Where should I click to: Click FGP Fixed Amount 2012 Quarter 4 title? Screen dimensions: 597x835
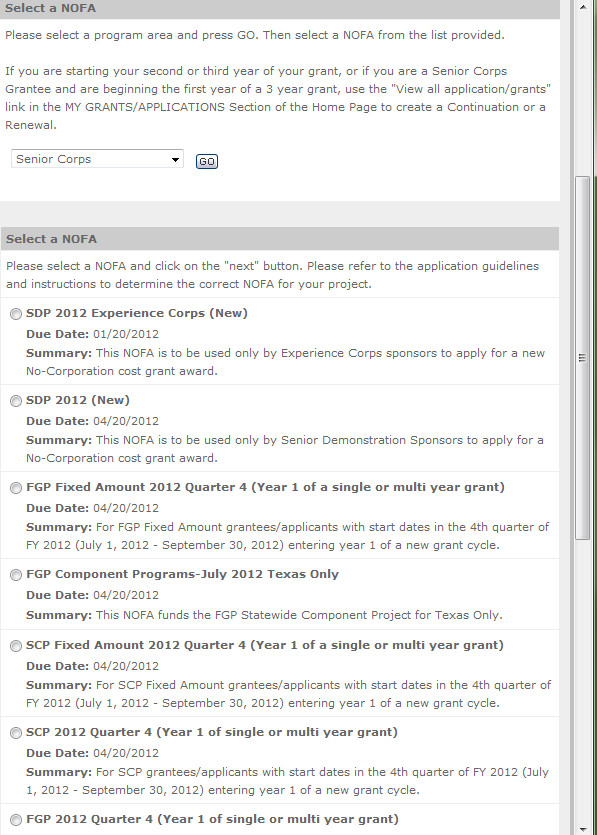(265, 487)
